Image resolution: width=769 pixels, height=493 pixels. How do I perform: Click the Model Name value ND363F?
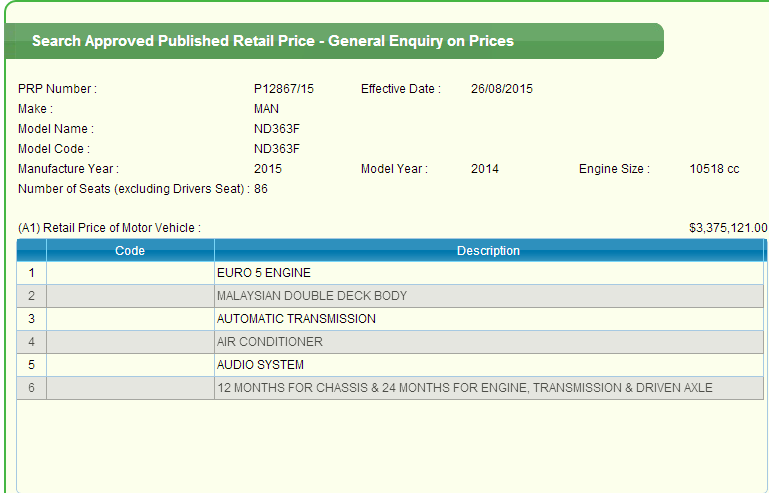click(x=277, y=129)
